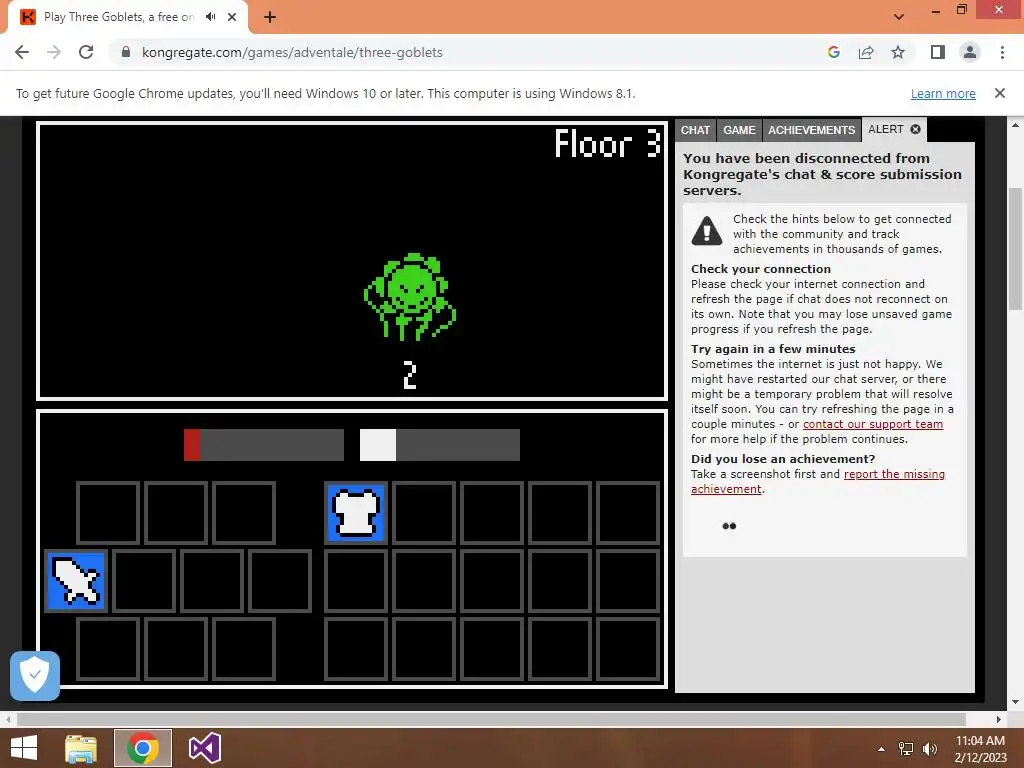
Task: Switch to the CHAT tab
Action: point(695,130)
